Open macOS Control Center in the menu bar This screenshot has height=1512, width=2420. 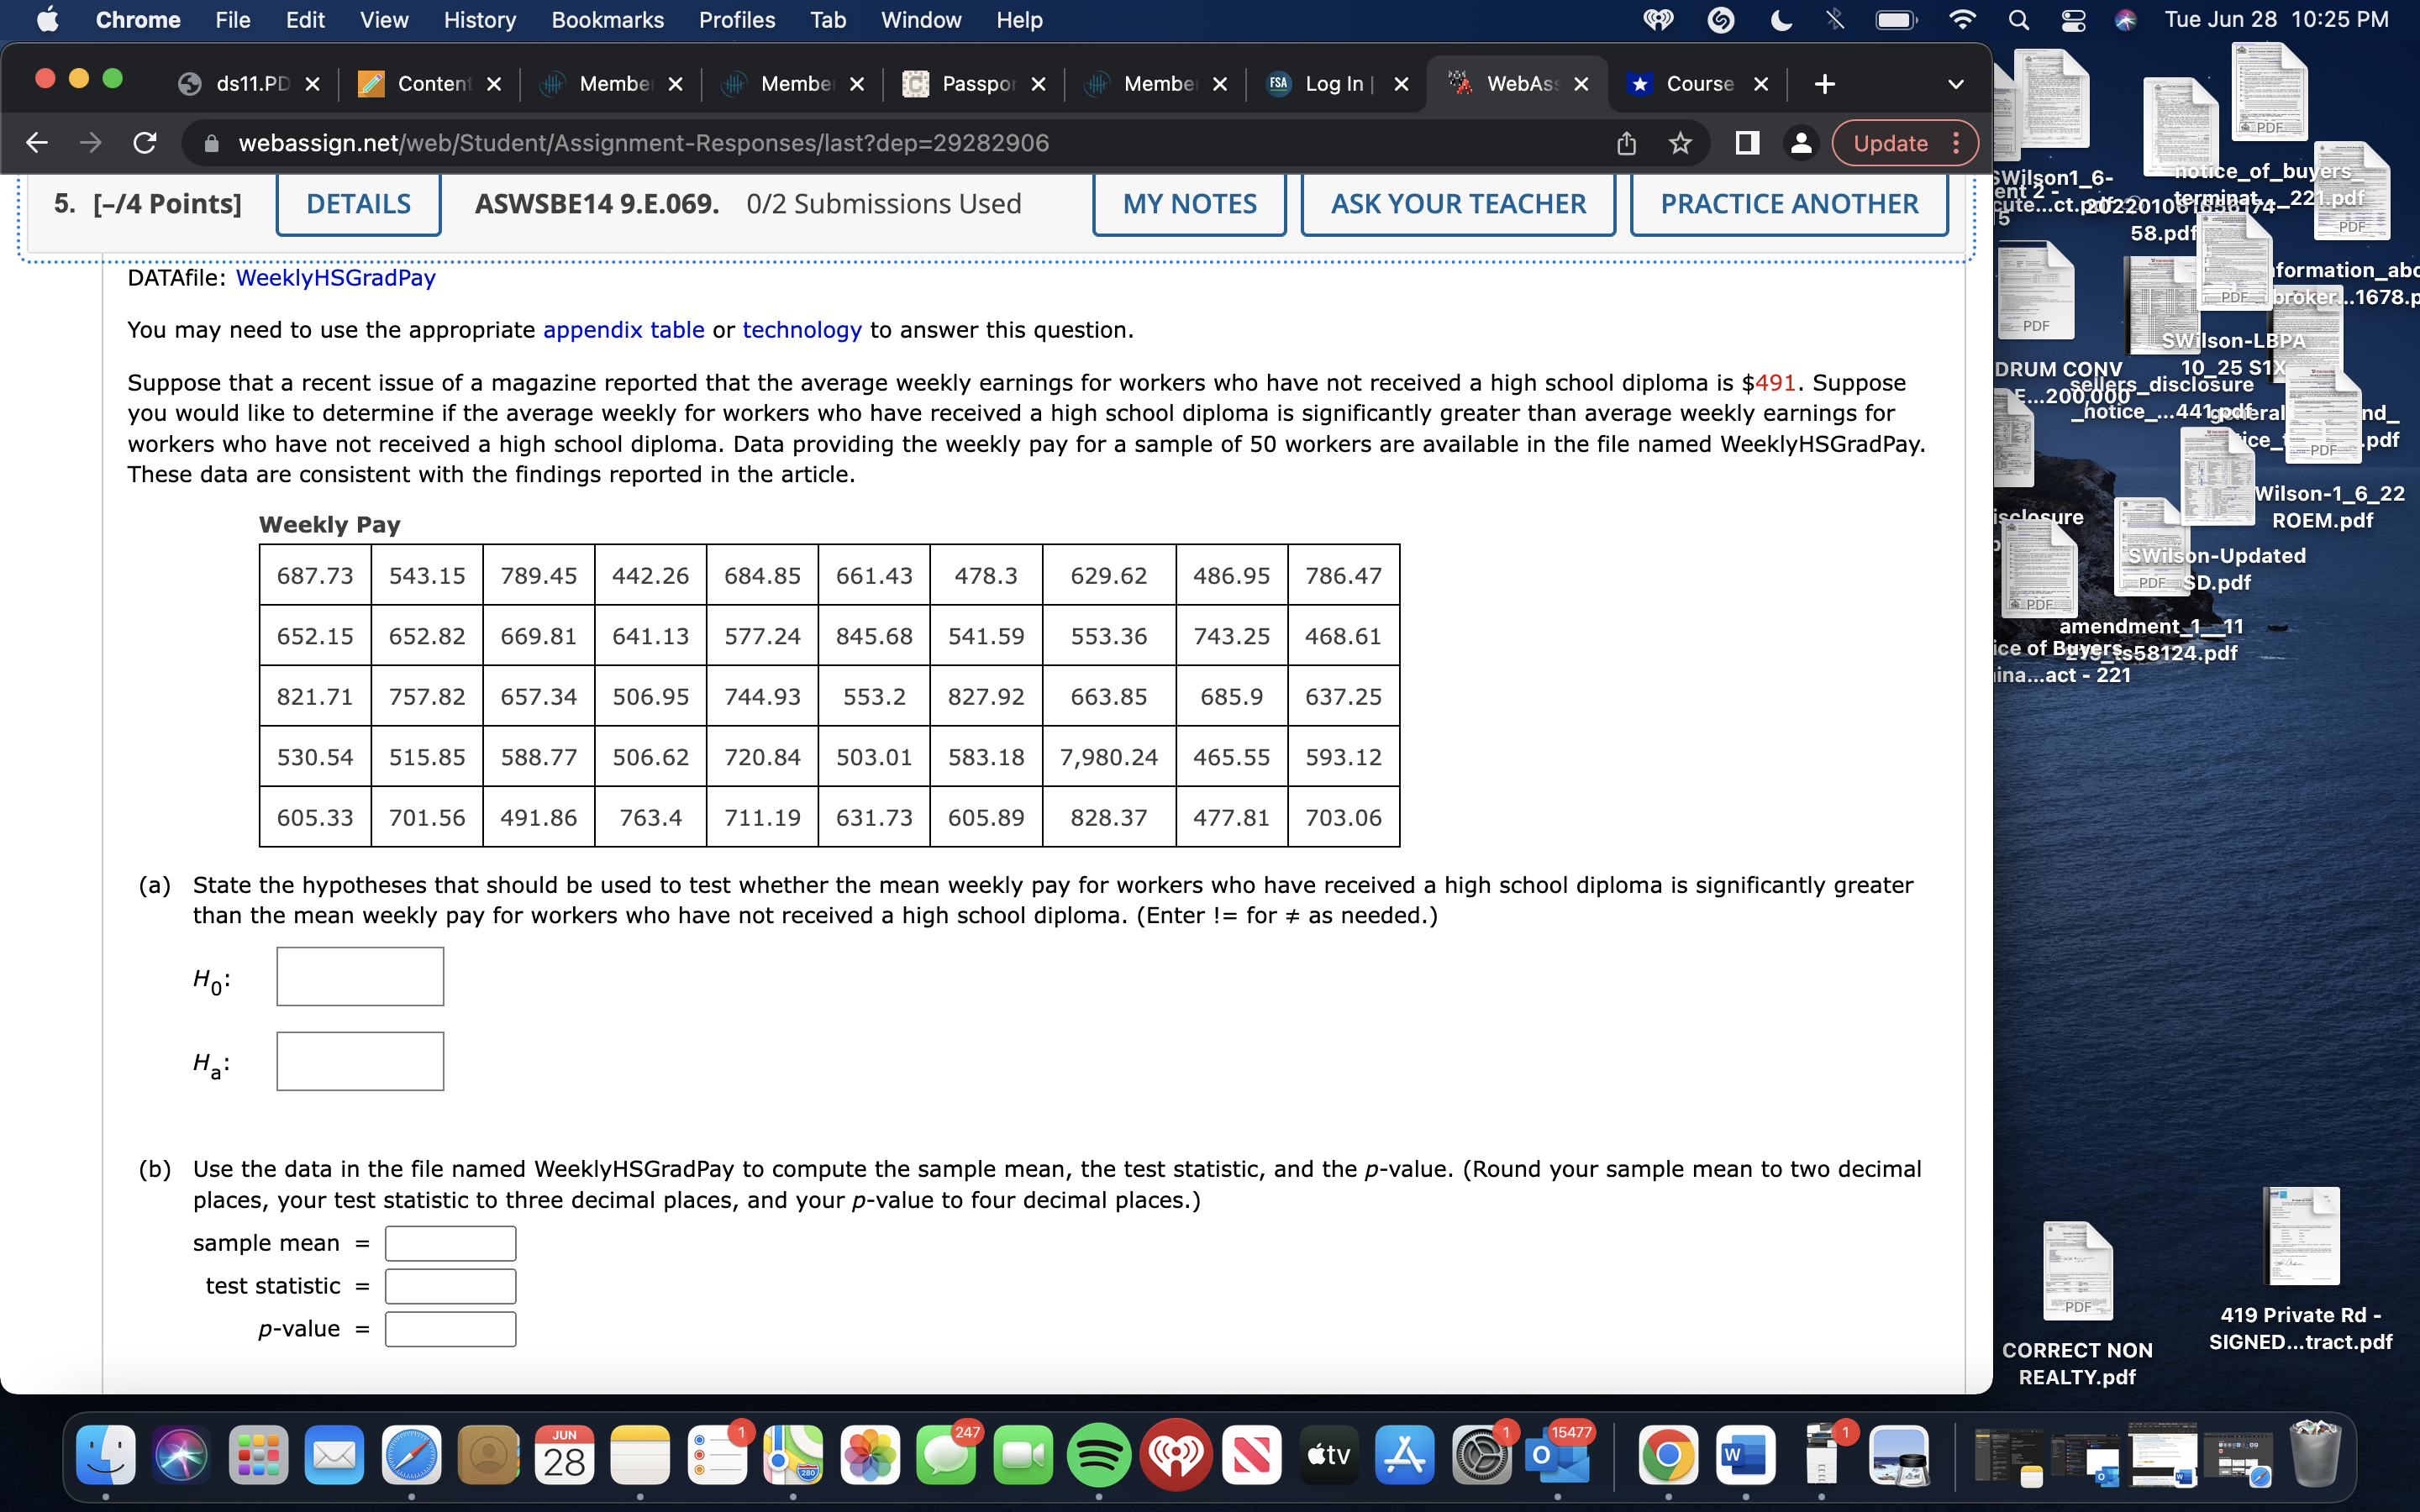click(2072, 20)
